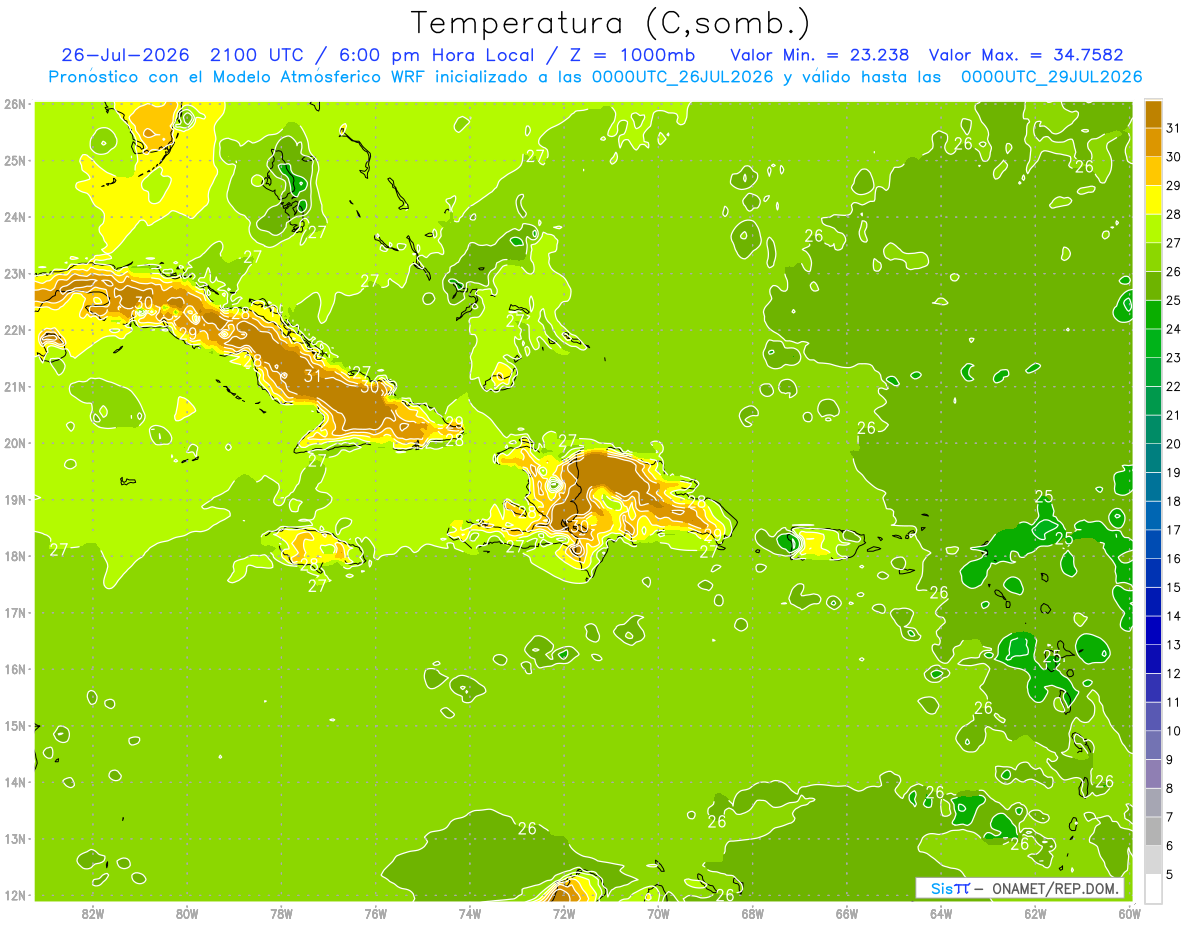Click the "23N" latitude axis label
The image size is (1200, 927).
(15, 273)
